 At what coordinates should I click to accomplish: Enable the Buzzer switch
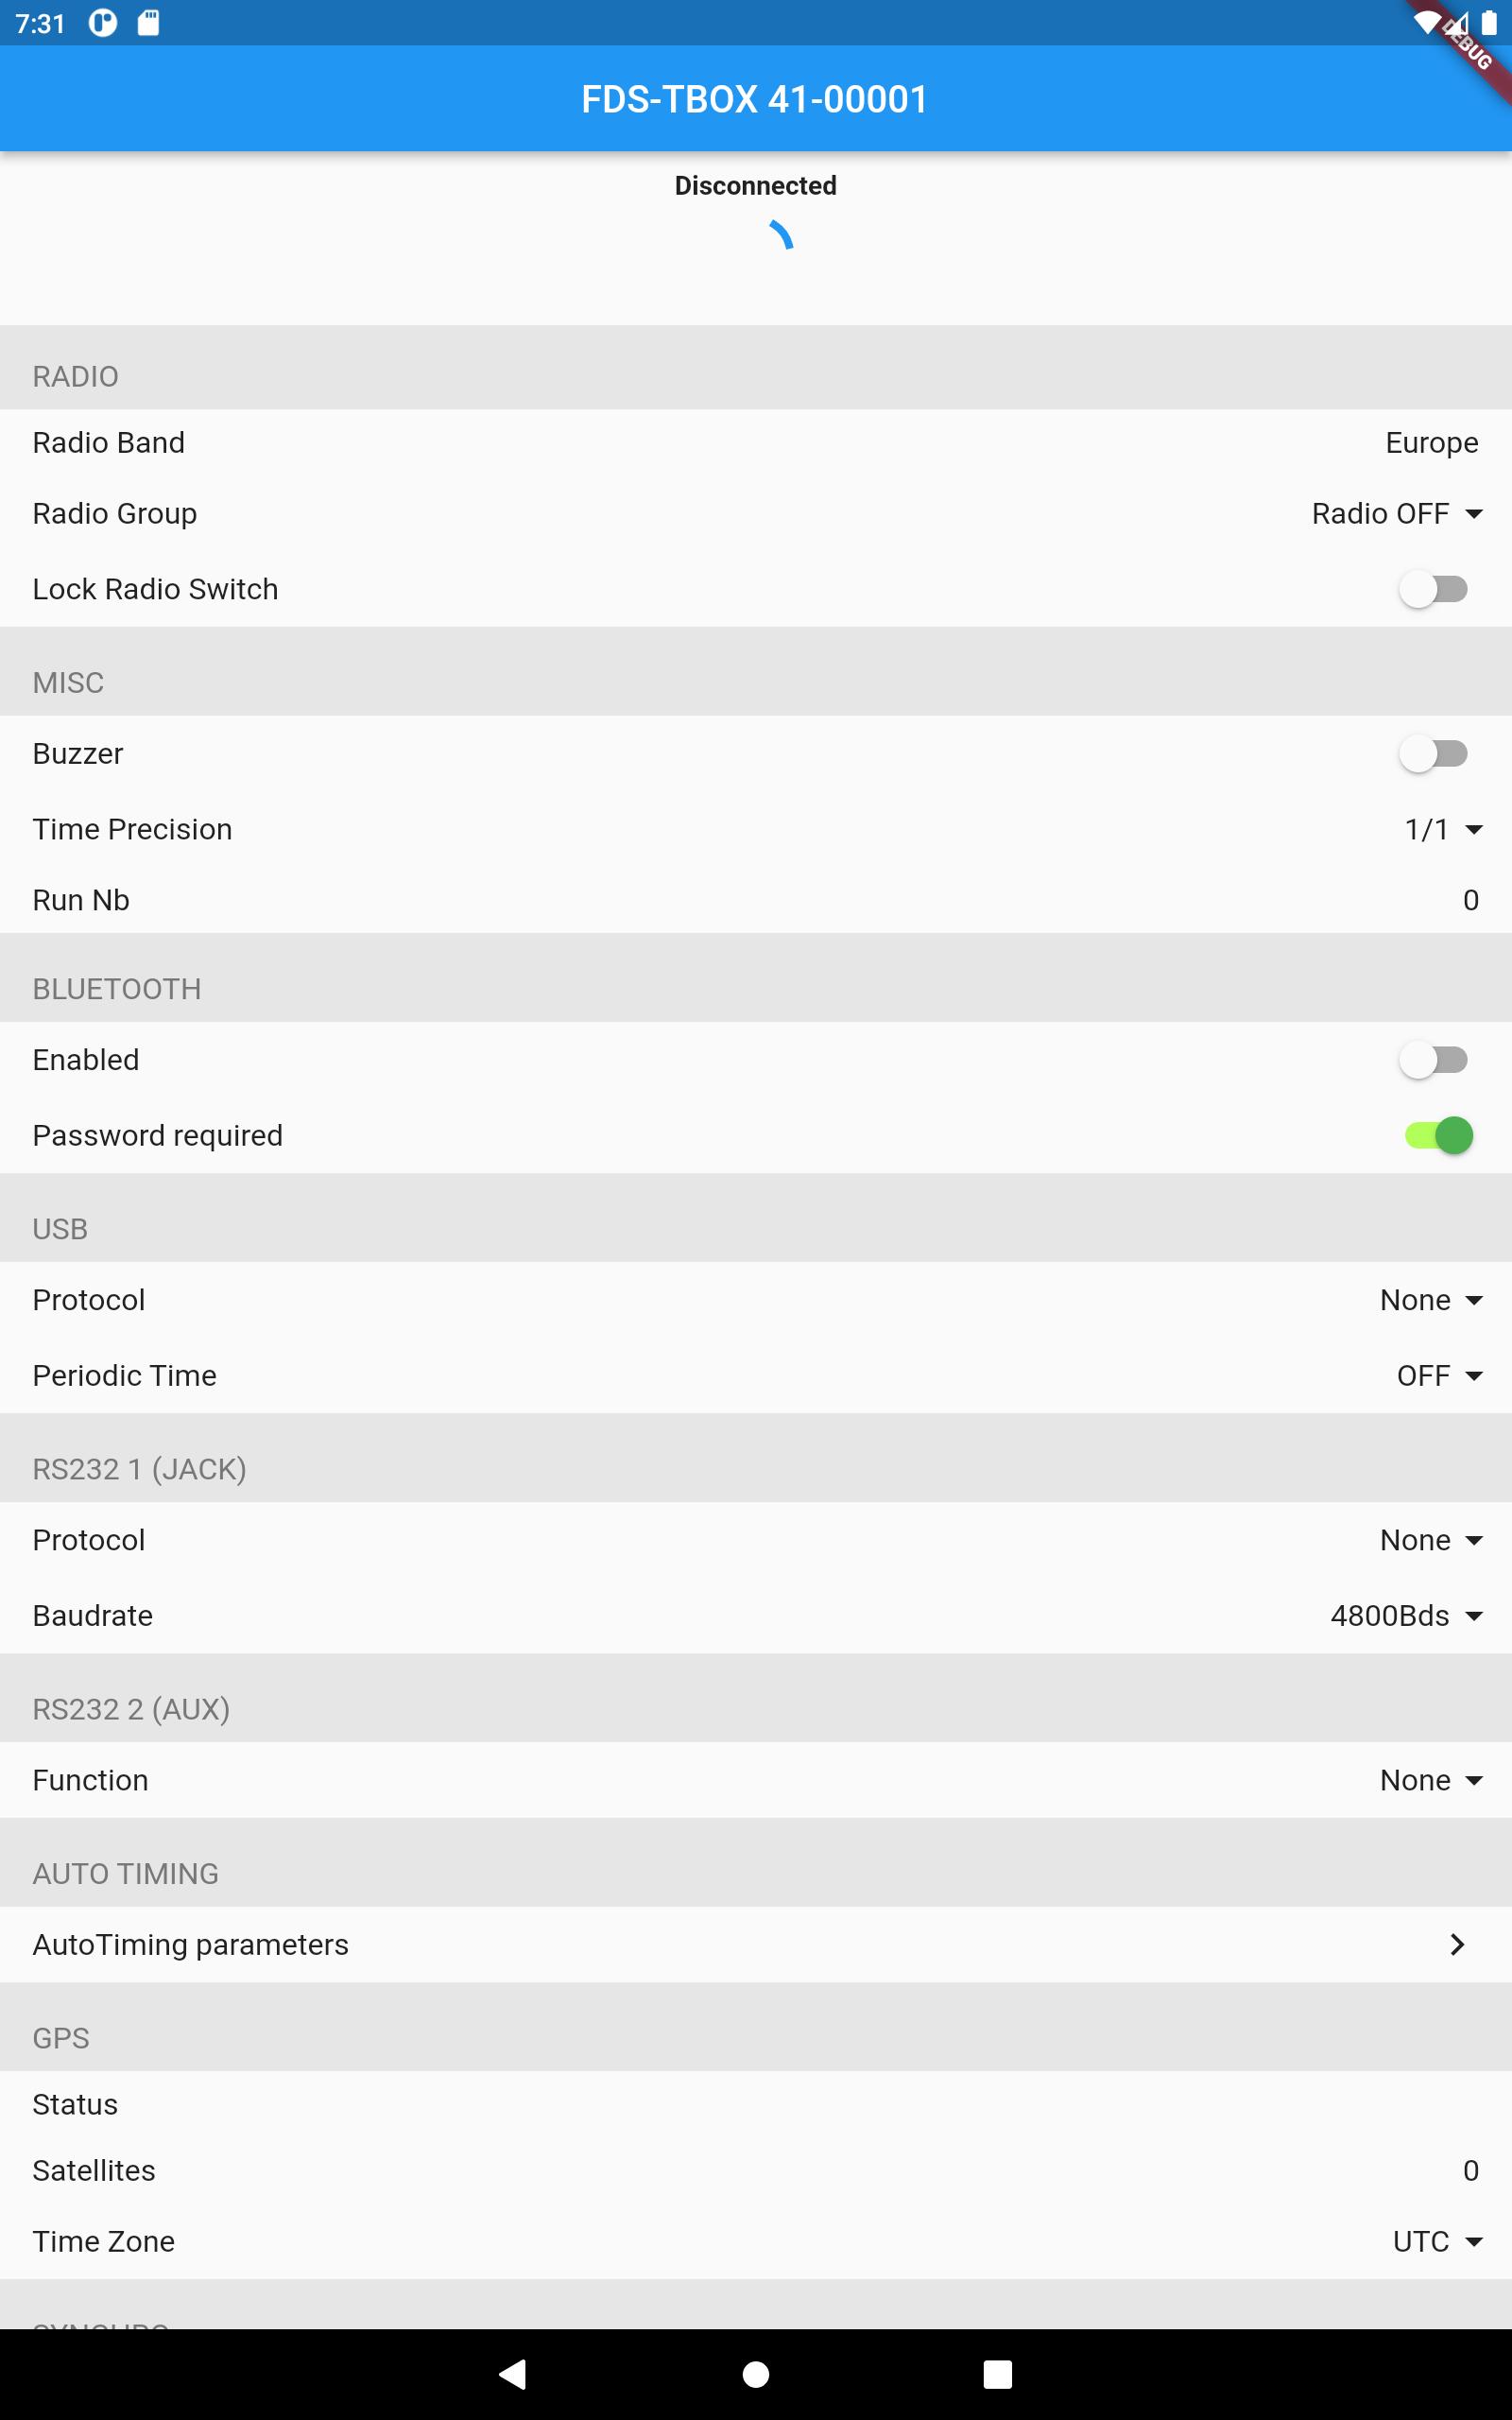coord(1433,753)
